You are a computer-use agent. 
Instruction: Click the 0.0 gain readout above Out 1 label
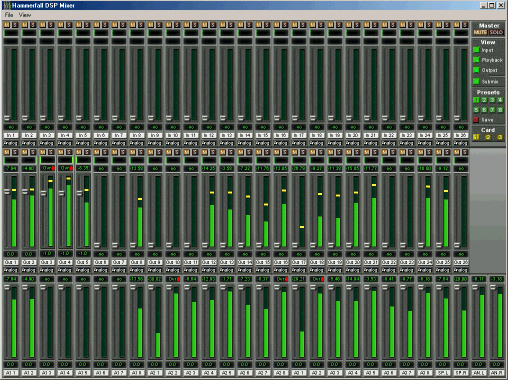coord(11,254)
